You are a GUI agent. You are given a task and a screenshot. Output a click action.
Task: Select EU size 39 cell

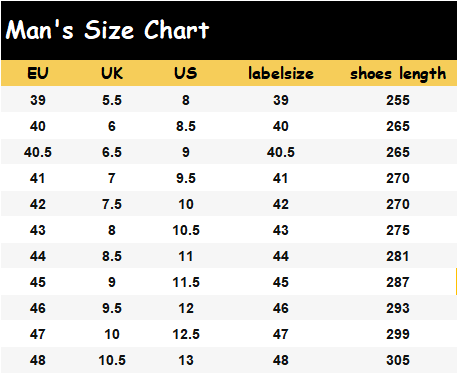[x=38, y=100]
